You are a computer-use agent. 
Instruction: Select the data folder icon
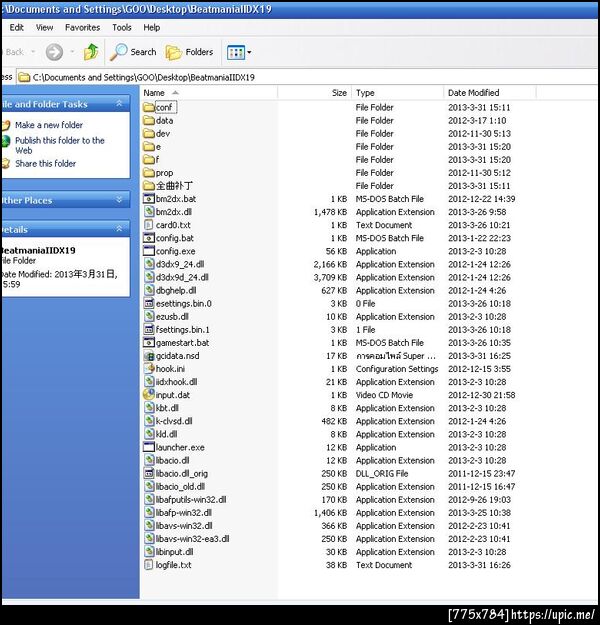(x=149, y=120)
